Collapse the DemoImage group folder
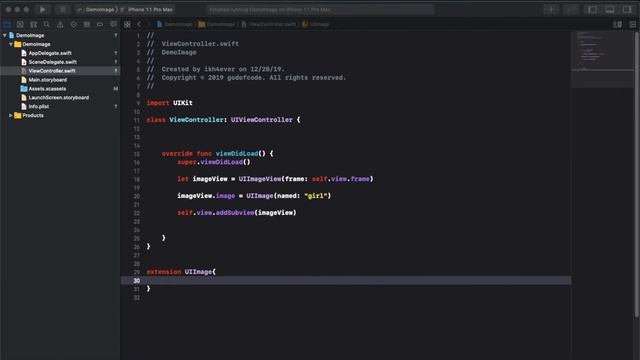Viewport: 640px width, 360px height. 11,44
